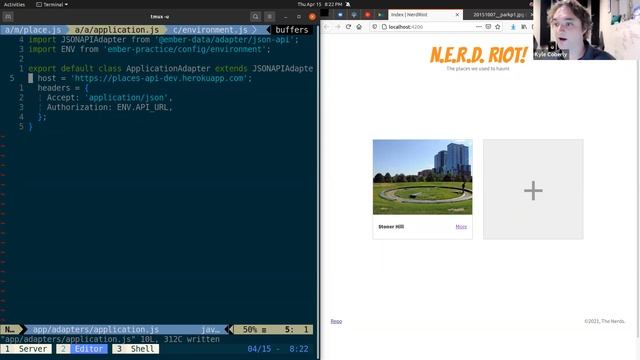Open new terminal tab icon in tmux window
640x360 pixels.
point(8,17)
